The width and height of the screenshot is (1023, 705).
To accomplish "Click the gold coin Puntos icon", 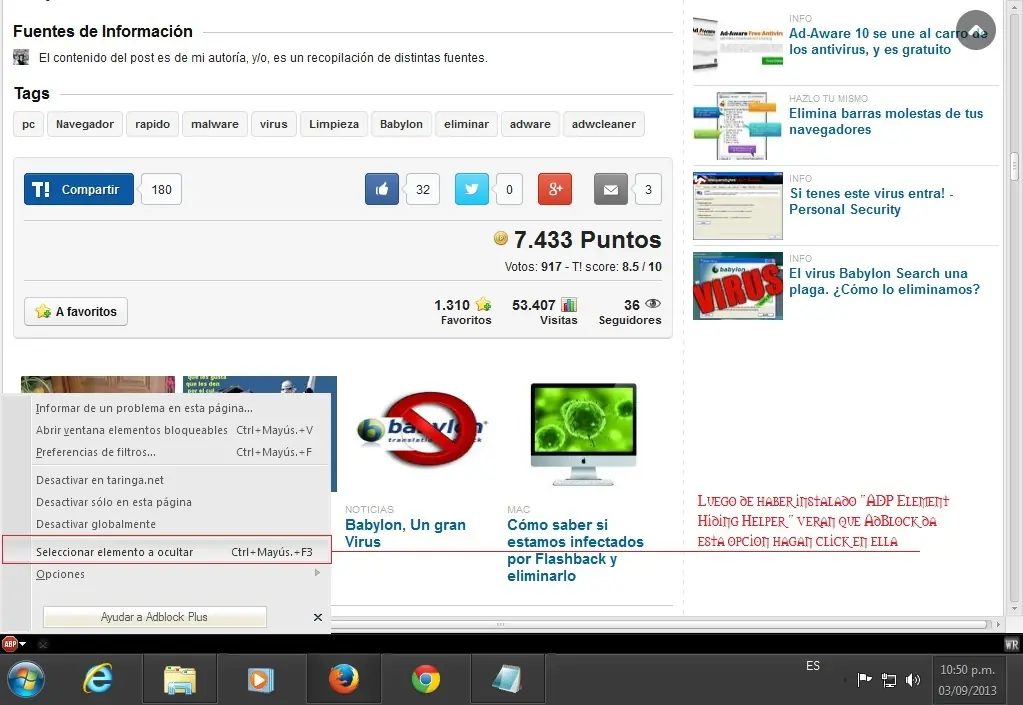I will coord(500,238).
